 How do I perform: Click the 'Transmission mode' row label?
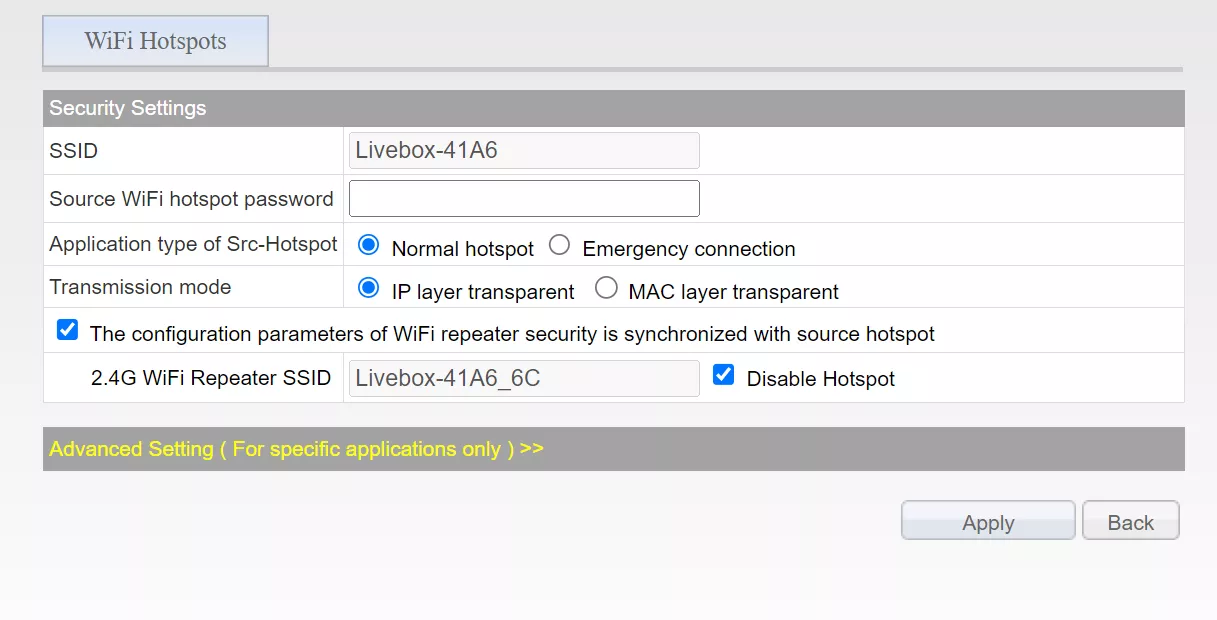click(140, 287)
